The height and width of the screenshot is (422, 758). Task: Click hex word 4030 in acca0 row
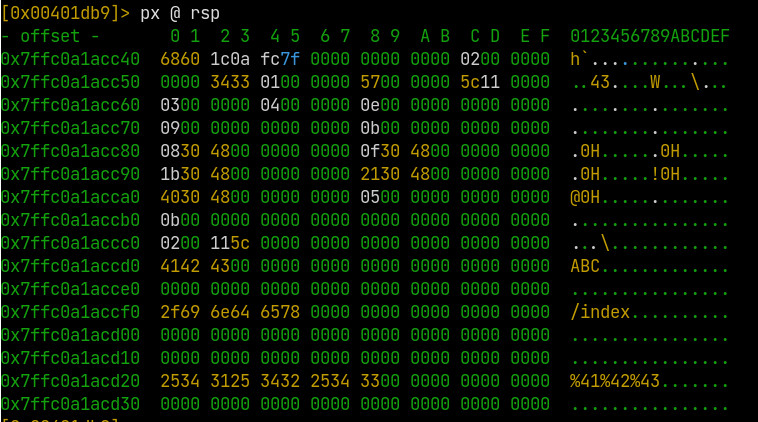pyautogui.click(x=180, y=197)
